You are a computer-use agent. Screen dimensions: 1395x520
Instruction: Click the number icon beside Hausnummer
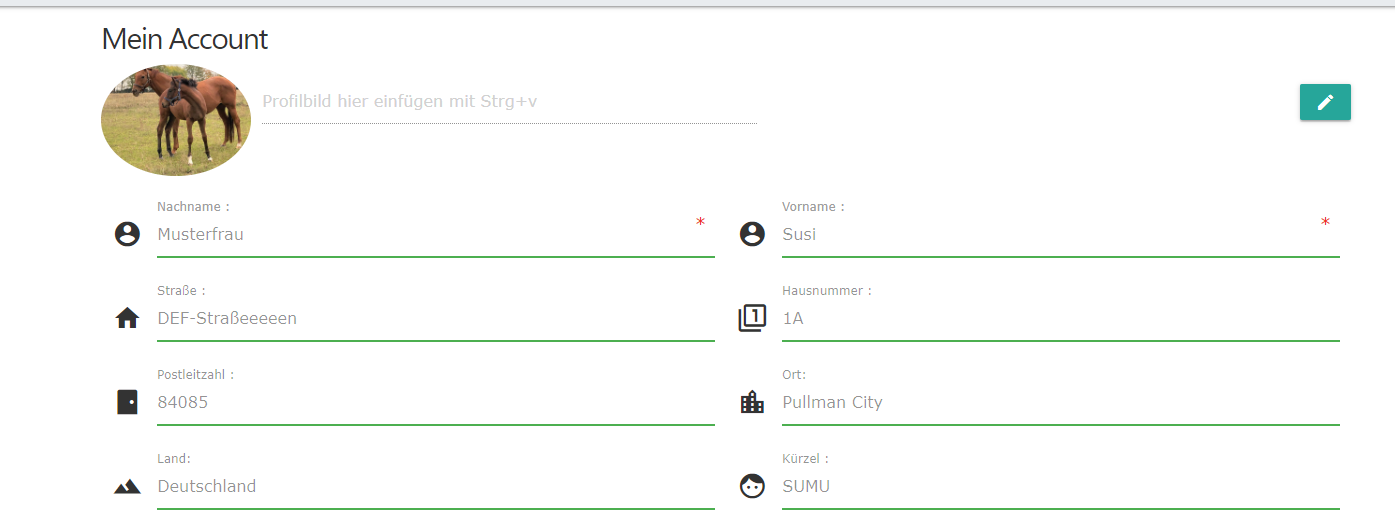pos(752,318)
